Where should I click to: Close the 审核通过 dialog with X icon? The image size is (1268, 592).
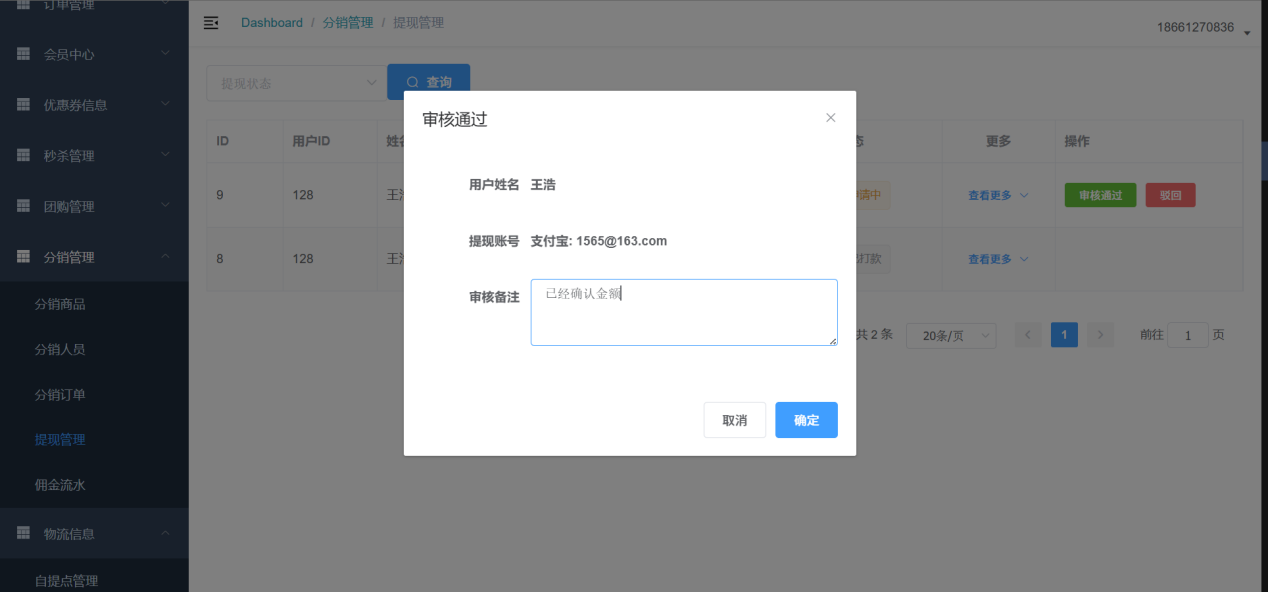coord(830,118)
